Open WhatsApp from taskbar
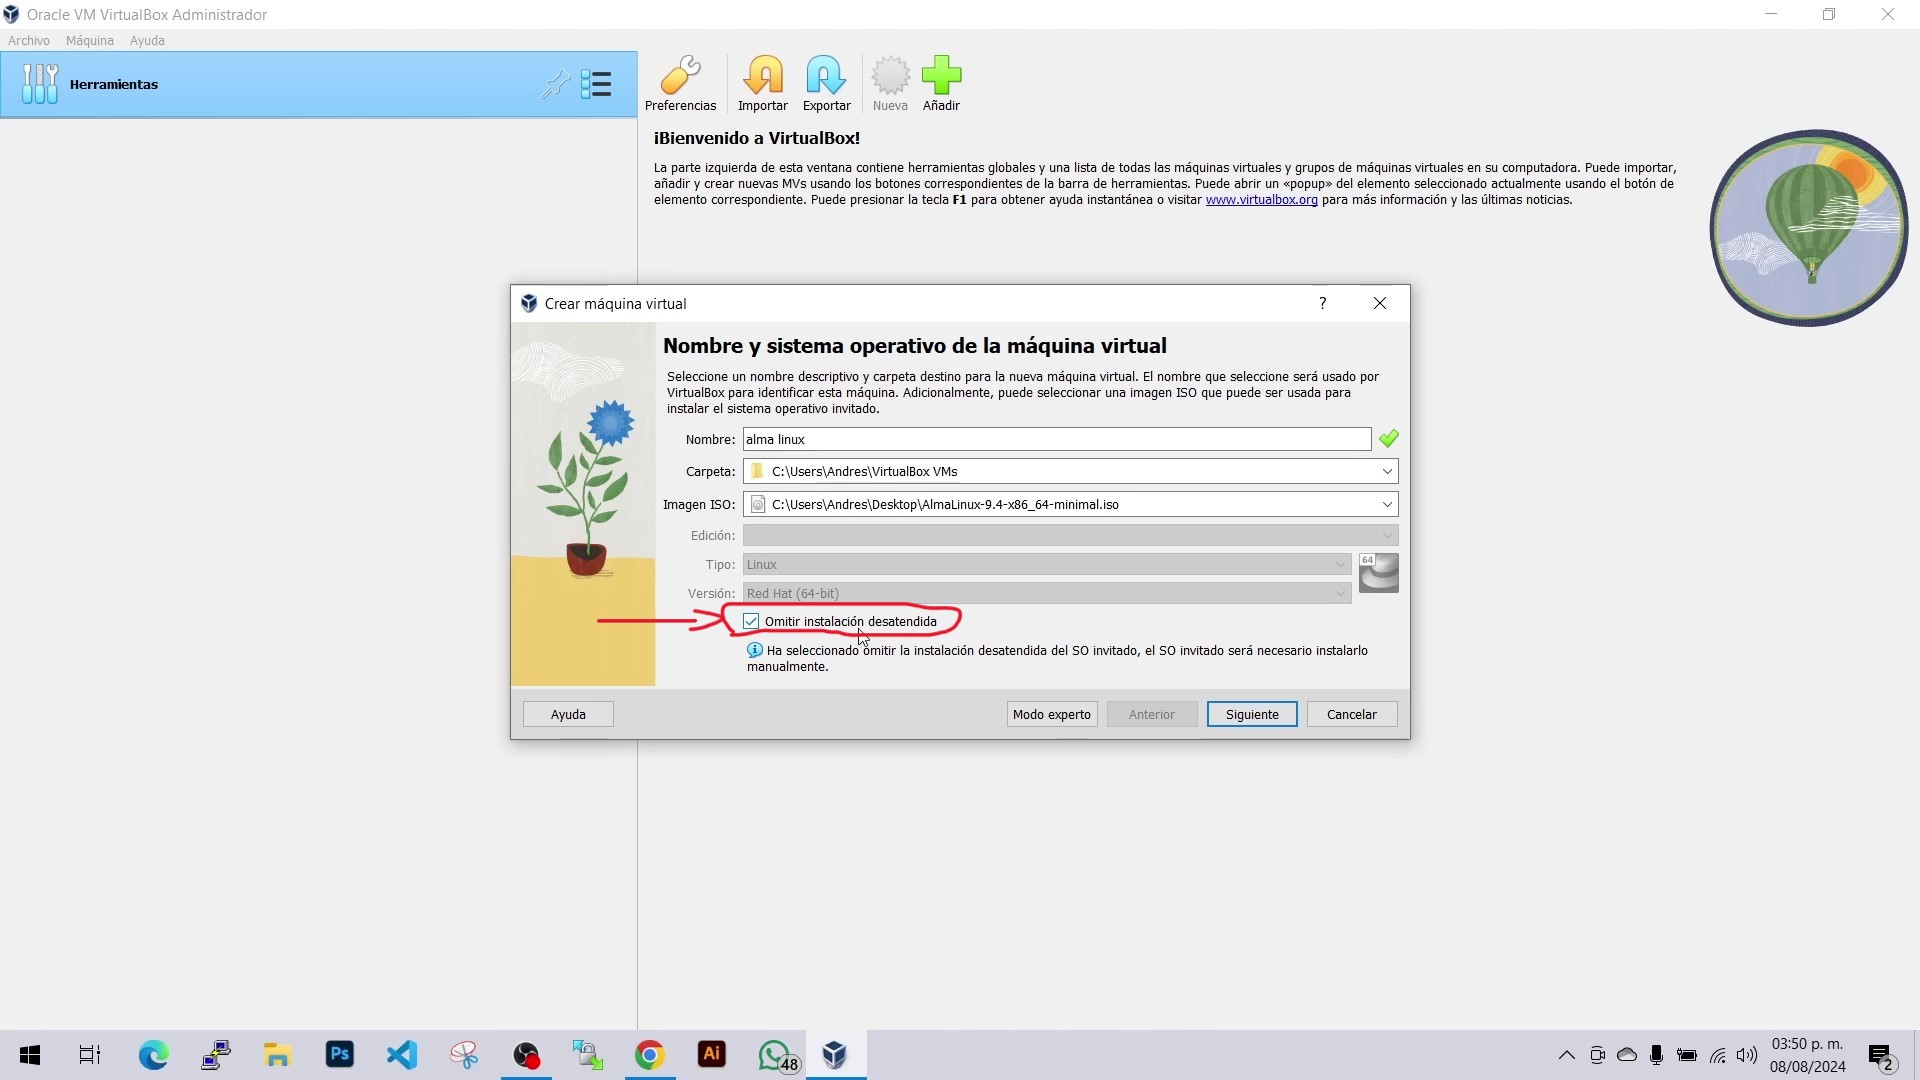The width and height of the screenshot is (1920, 1080). [x=776, y=1055]
